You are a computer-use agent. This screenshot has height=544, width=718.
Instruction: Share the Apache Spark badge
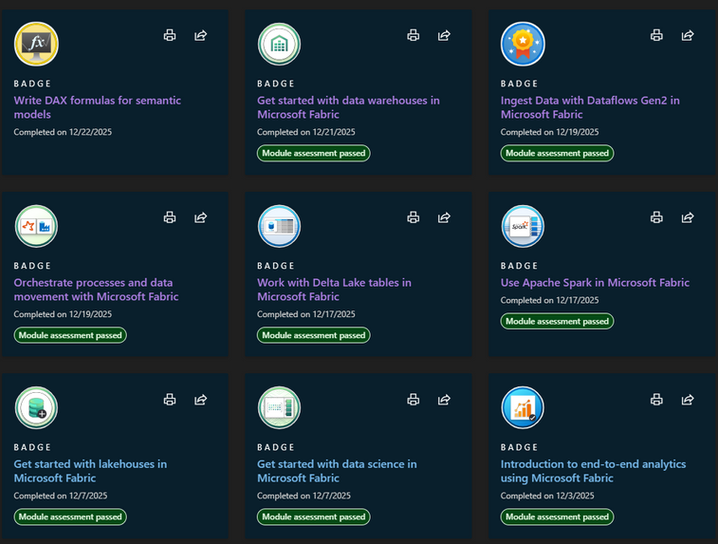pos(688,217)
